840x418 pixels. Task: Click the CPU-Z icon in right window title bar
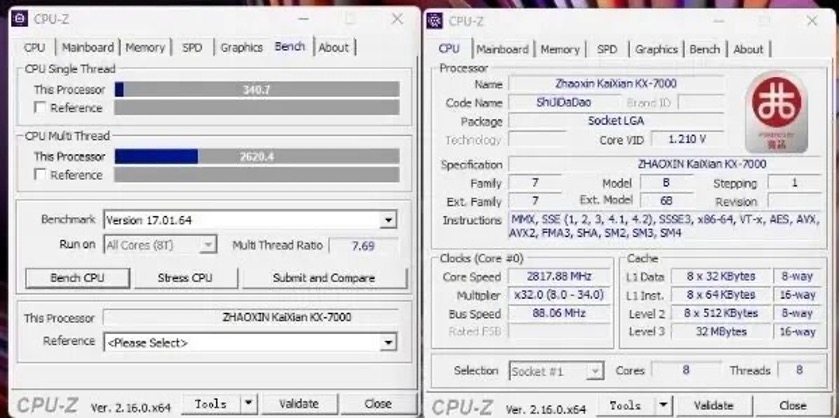pos(435,20)
